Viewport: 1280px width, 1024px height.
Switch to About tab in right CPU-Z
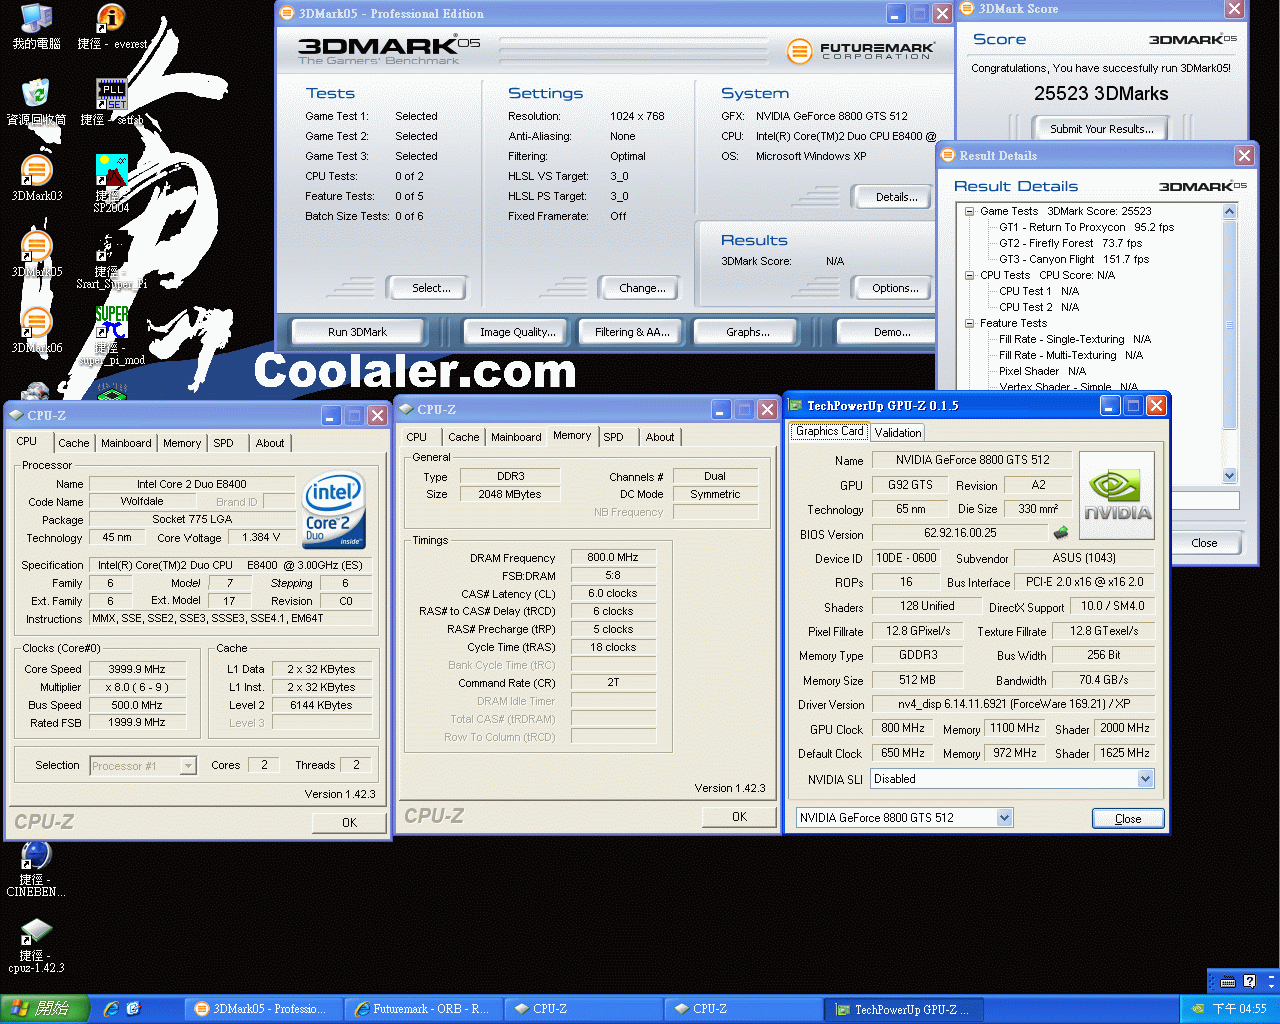pos(660,437)
